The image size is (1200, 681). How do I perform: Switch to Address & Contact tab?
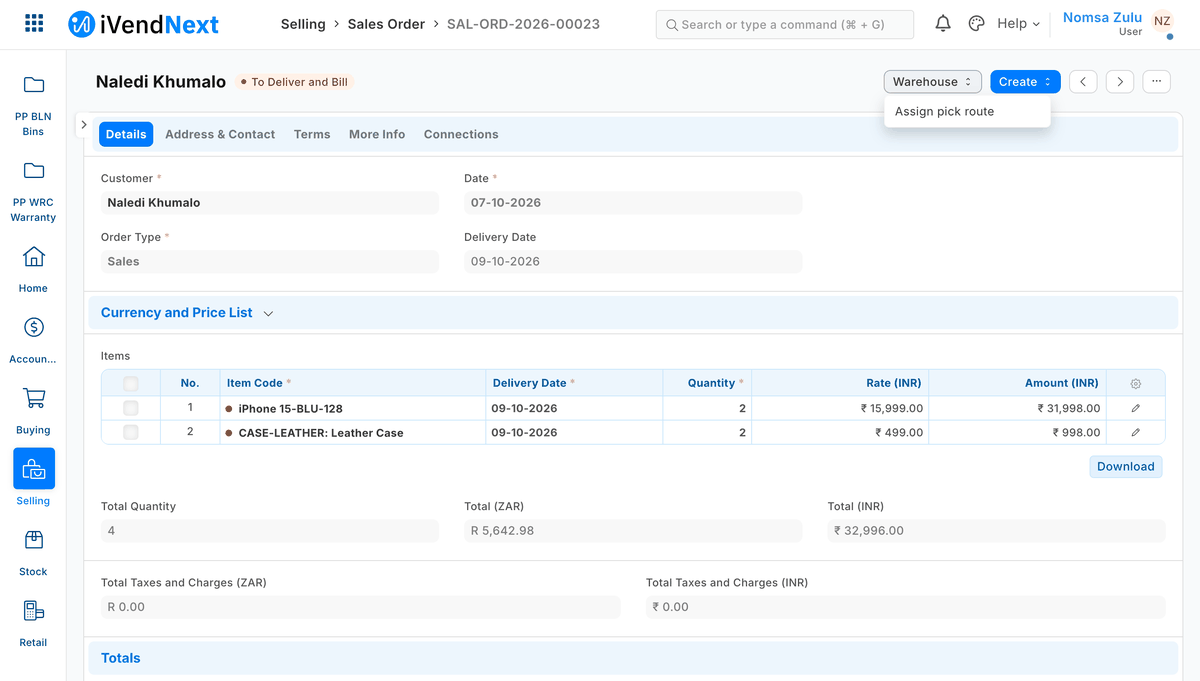tap(220, 134)
